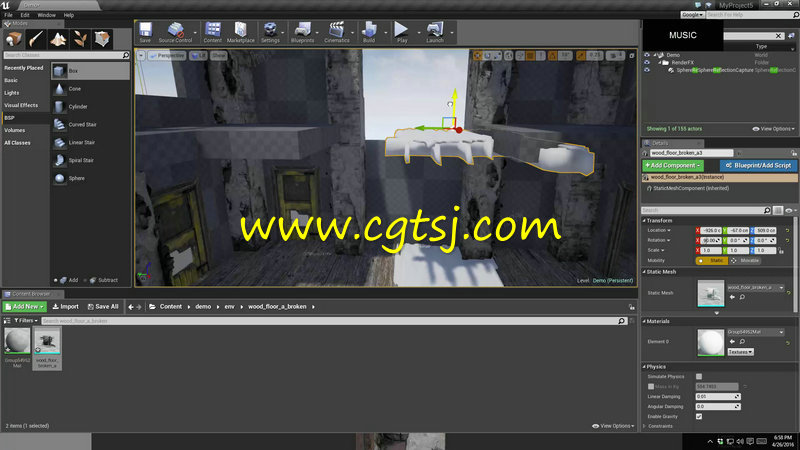Open Window menu
Image resolution: width=800 pixels, height=450 pixels.
tap(46, 15)
